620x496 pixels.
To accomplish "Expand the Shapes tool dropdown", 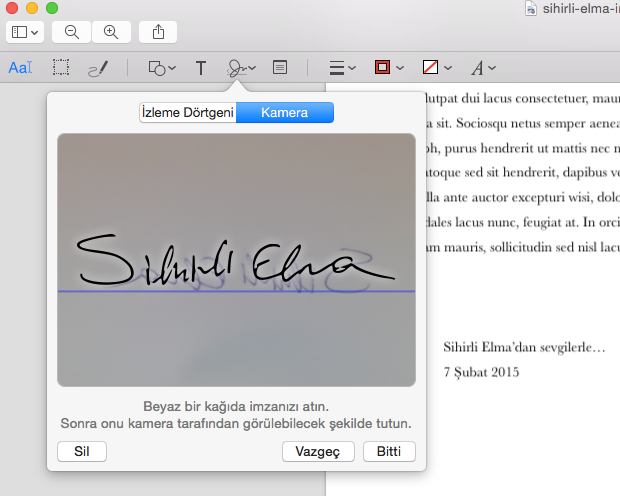I will 162,68.
